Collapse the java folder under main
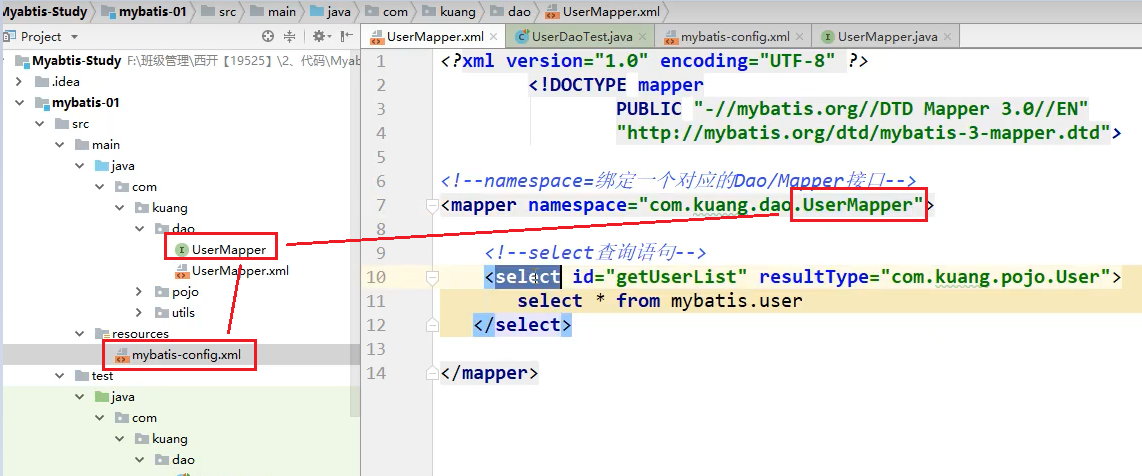Screen dimensions: 1142x476 click(x=80, y=166)
